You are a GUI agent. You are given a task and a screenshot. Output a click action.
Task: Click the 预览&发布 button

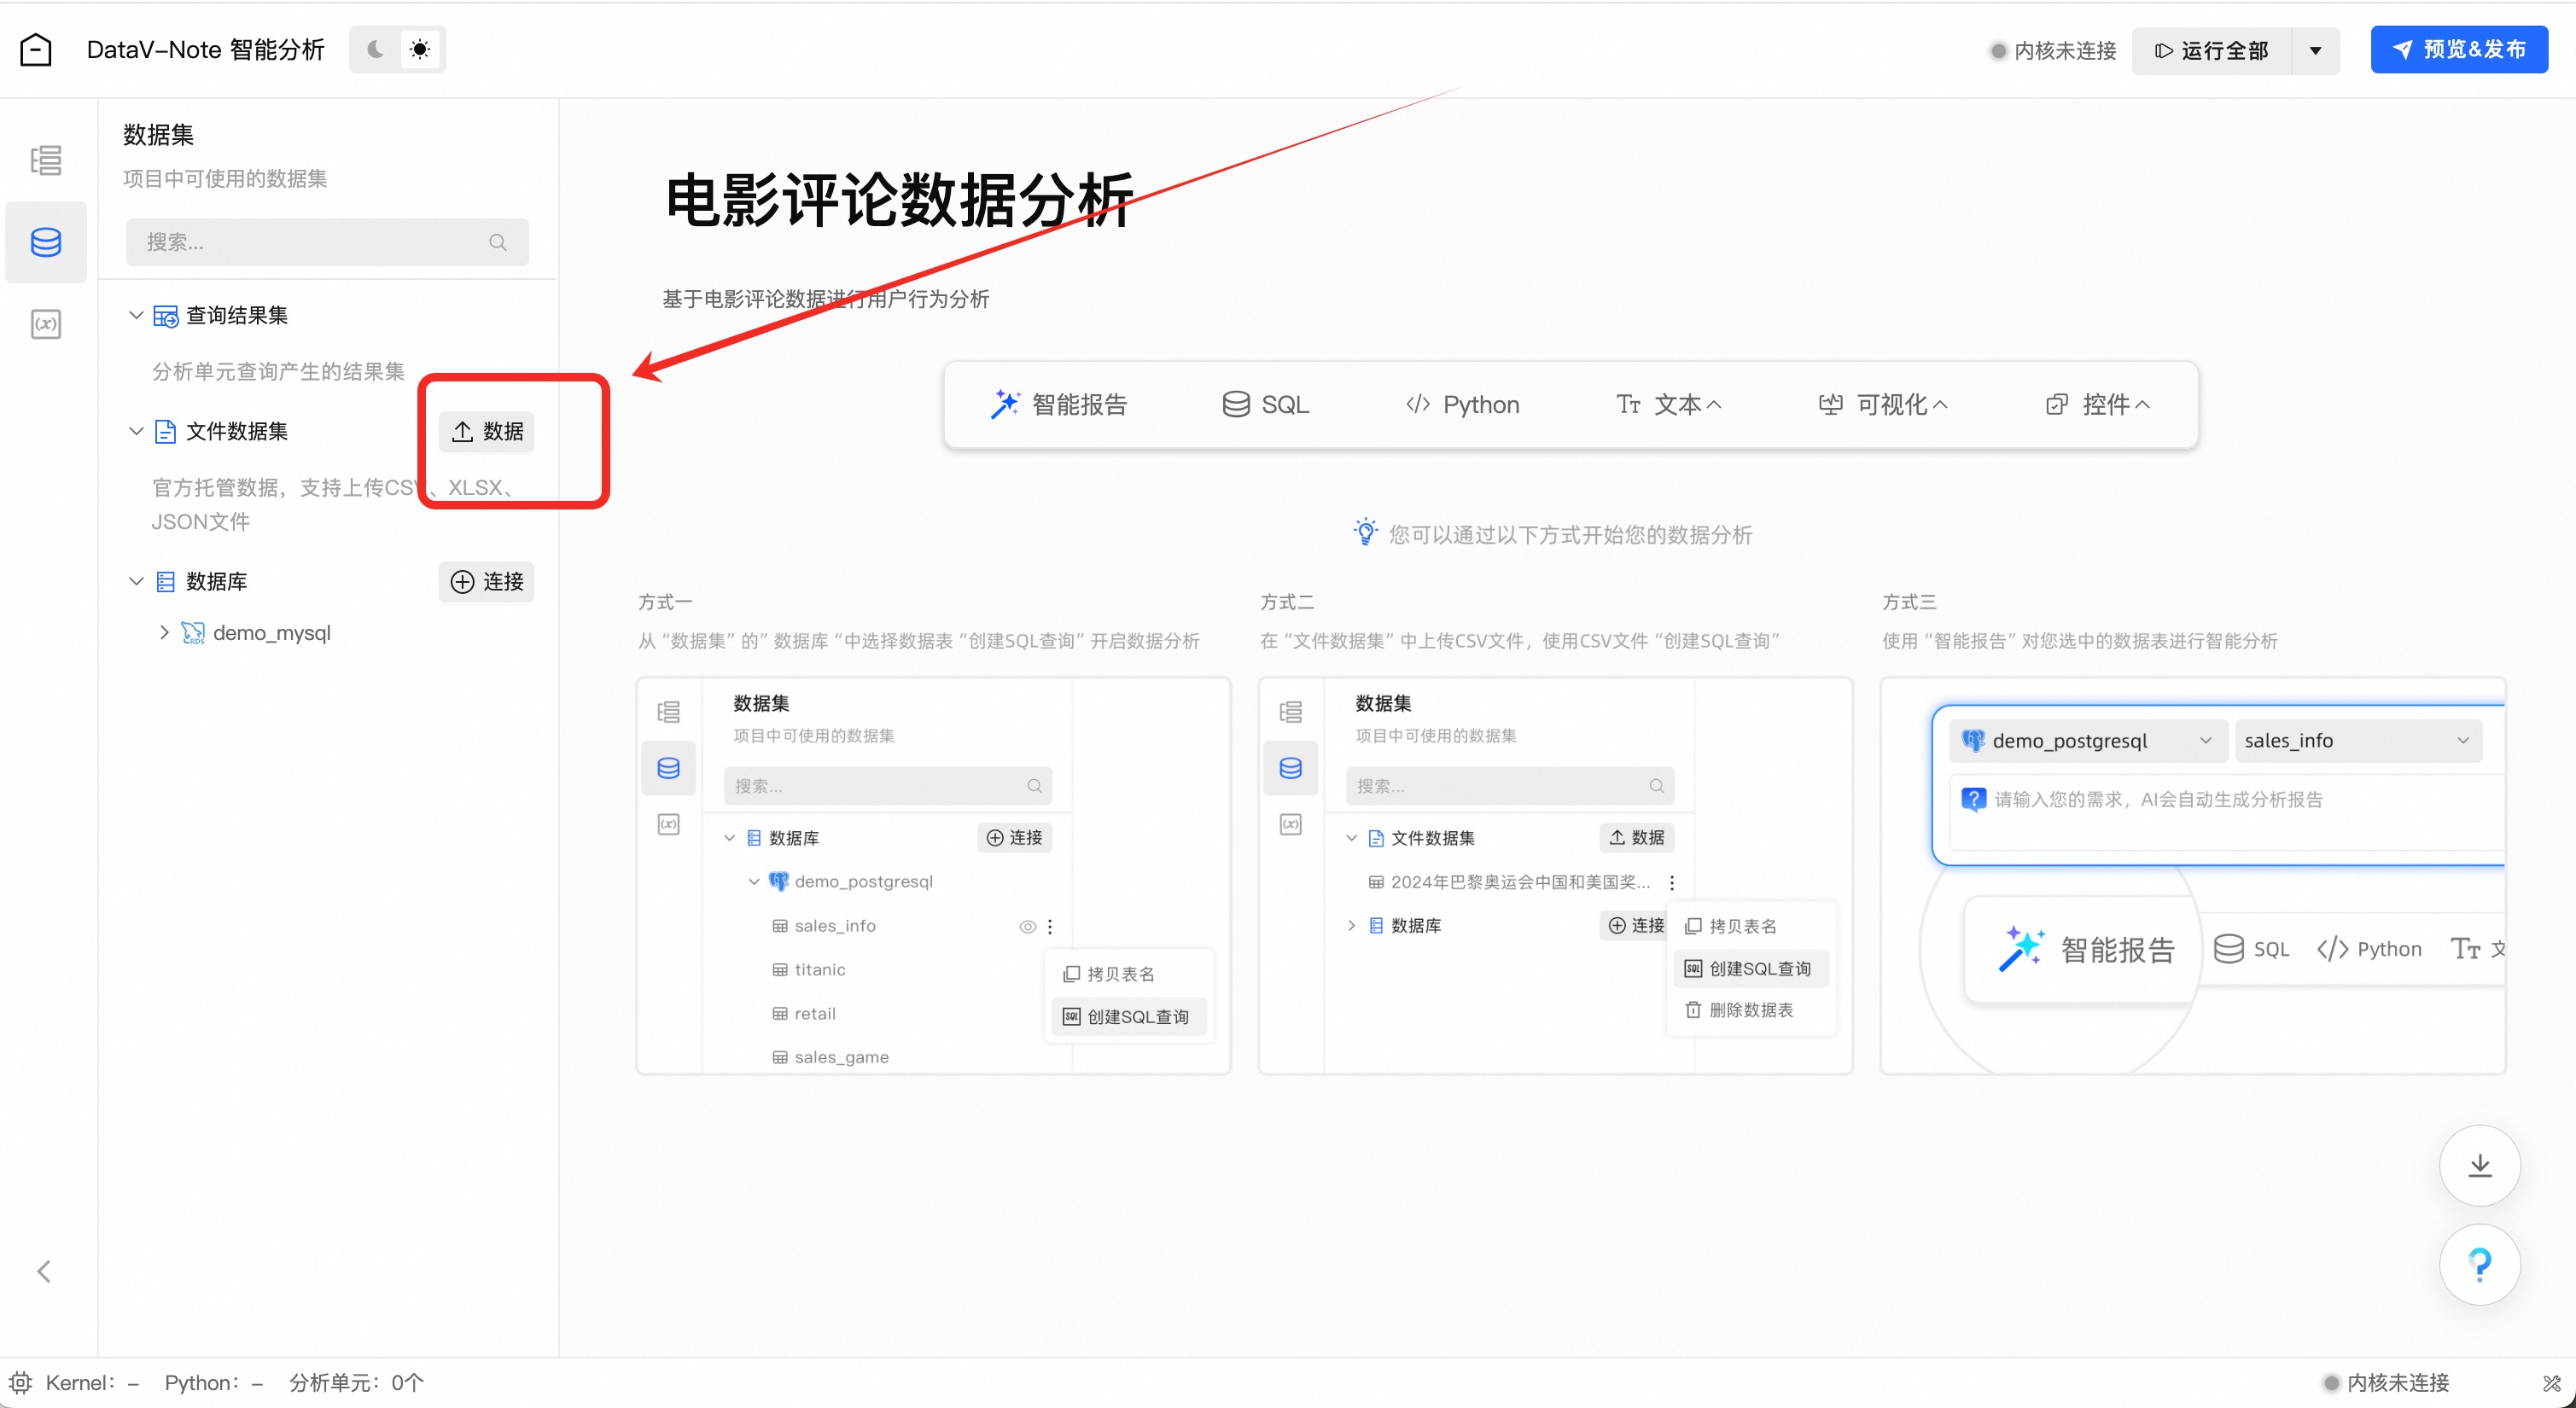tap(2458, 49)
